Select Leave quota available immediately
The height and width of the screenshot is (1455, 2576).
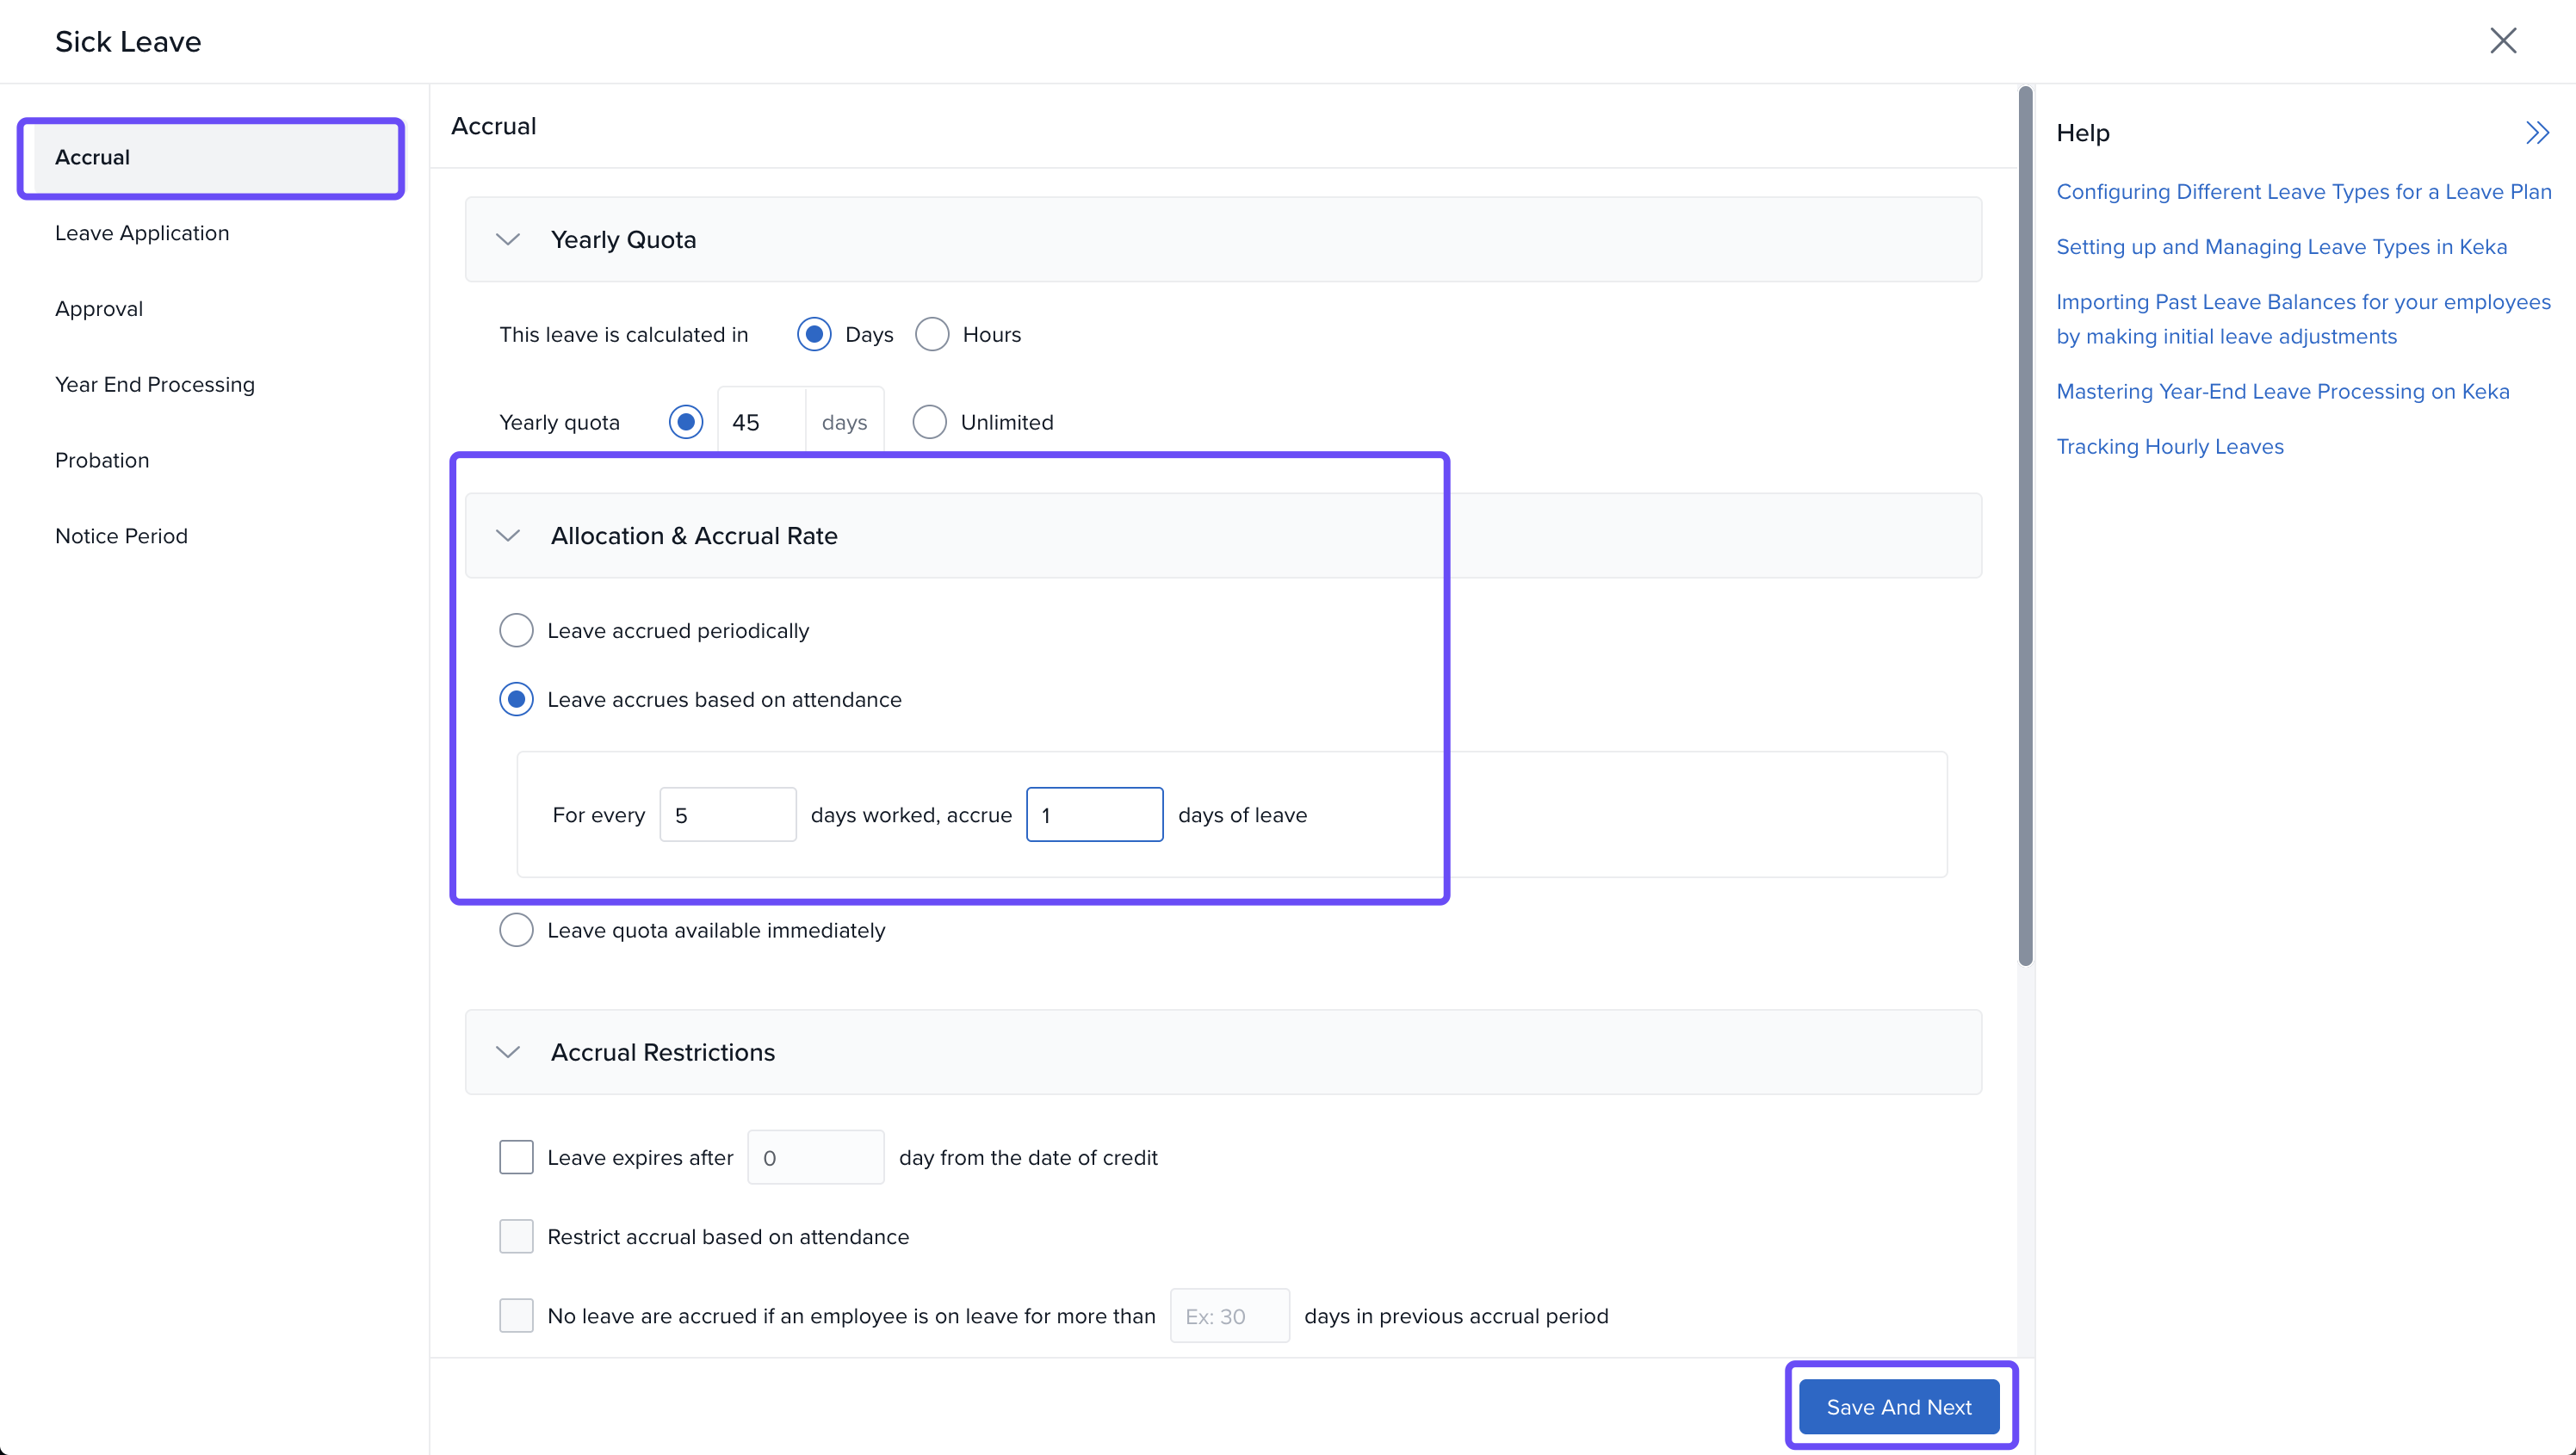[516, 930]
